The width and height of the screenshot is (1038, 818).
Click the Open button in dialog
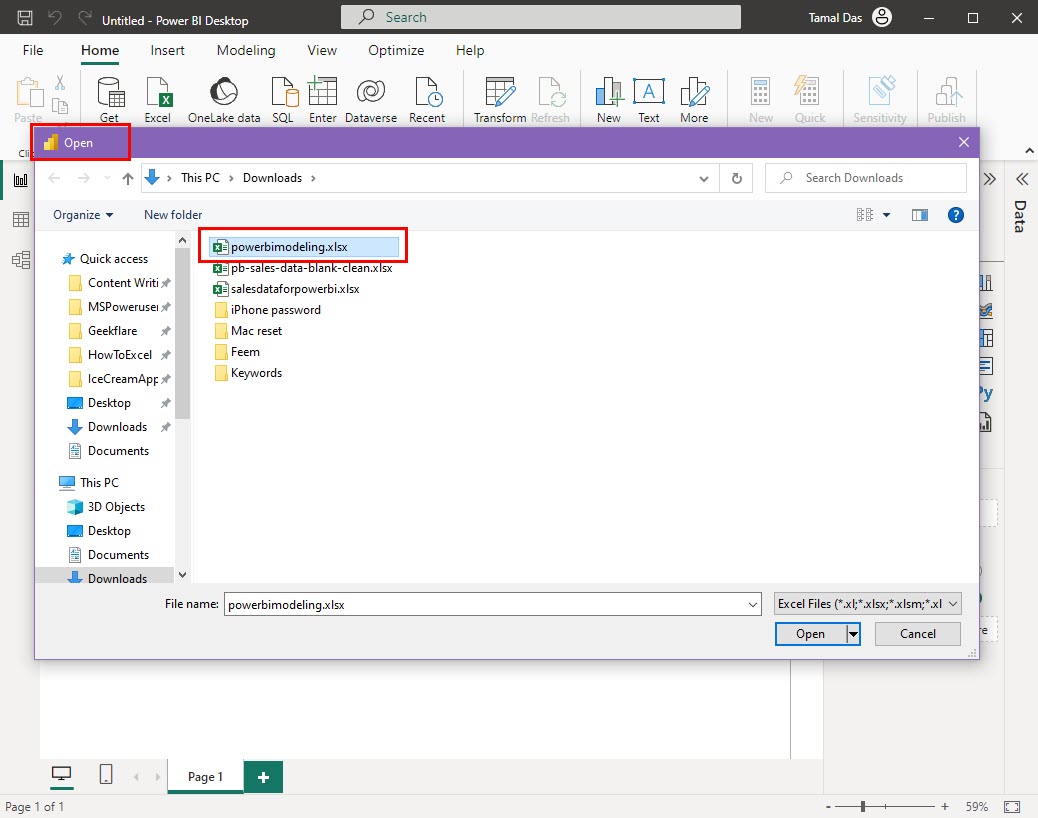click(x=811, y=634)
